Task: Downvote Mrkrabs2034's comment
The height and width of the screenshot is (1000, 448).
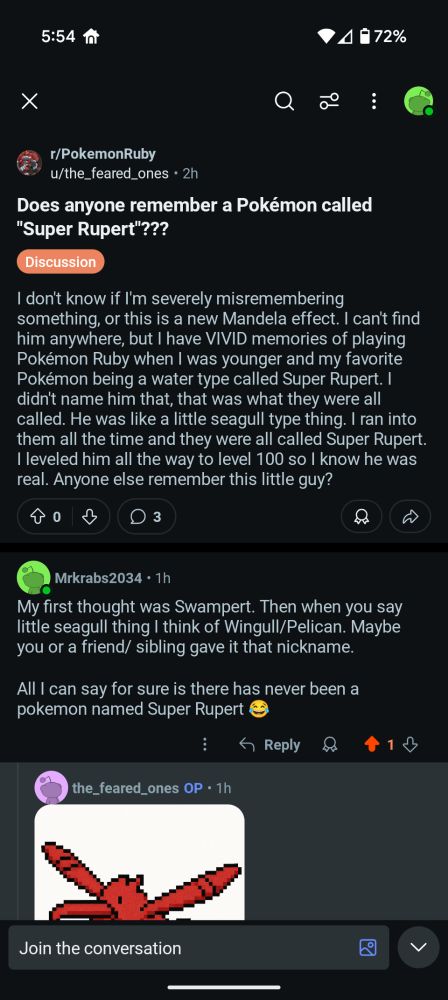Action: tap(410, 744)
